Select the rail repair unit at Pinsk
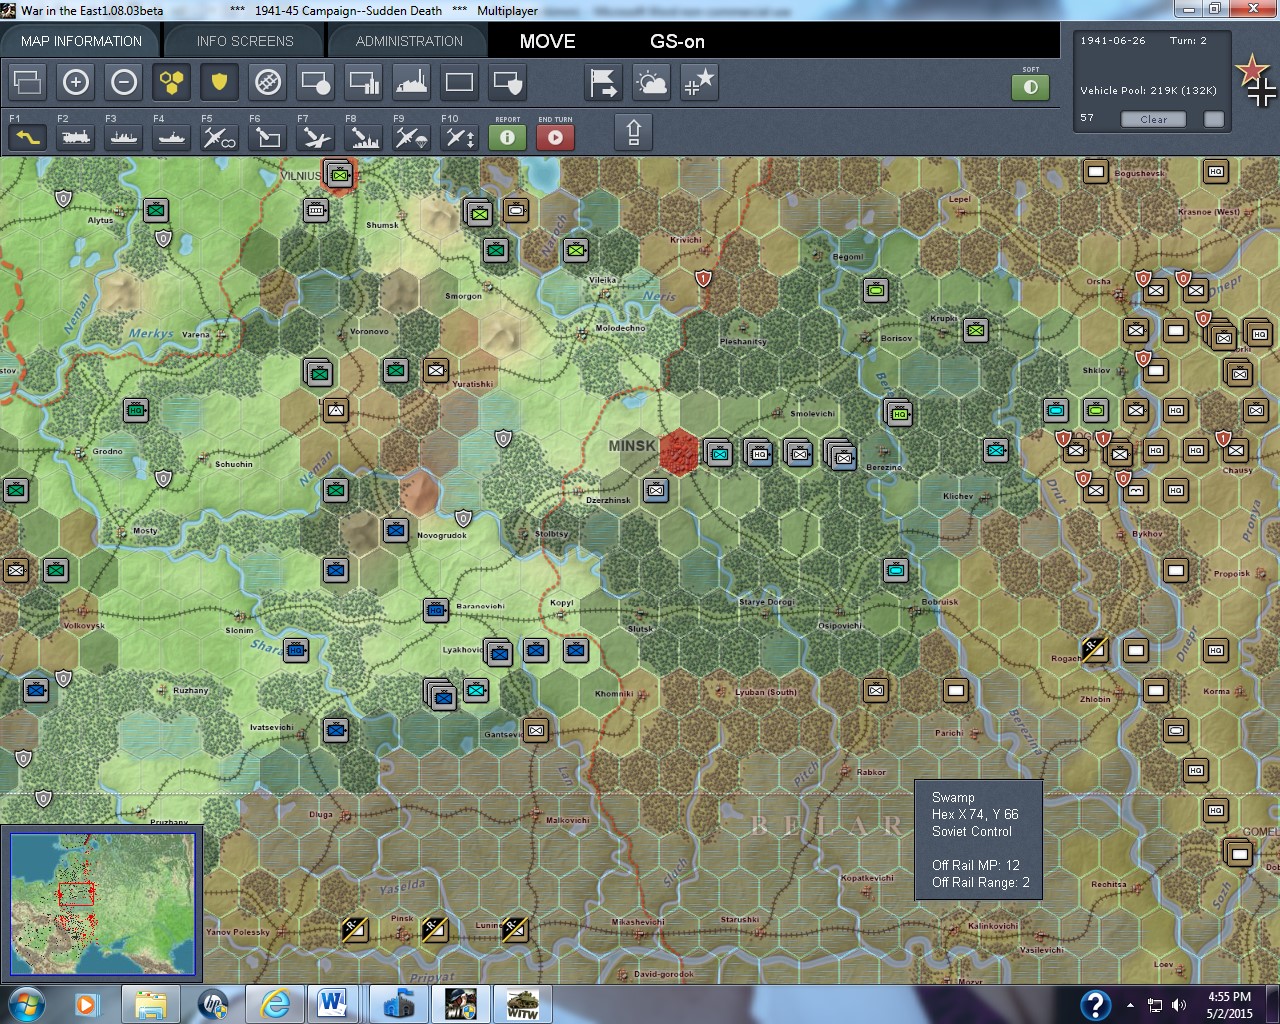 [x=435, y=930]
